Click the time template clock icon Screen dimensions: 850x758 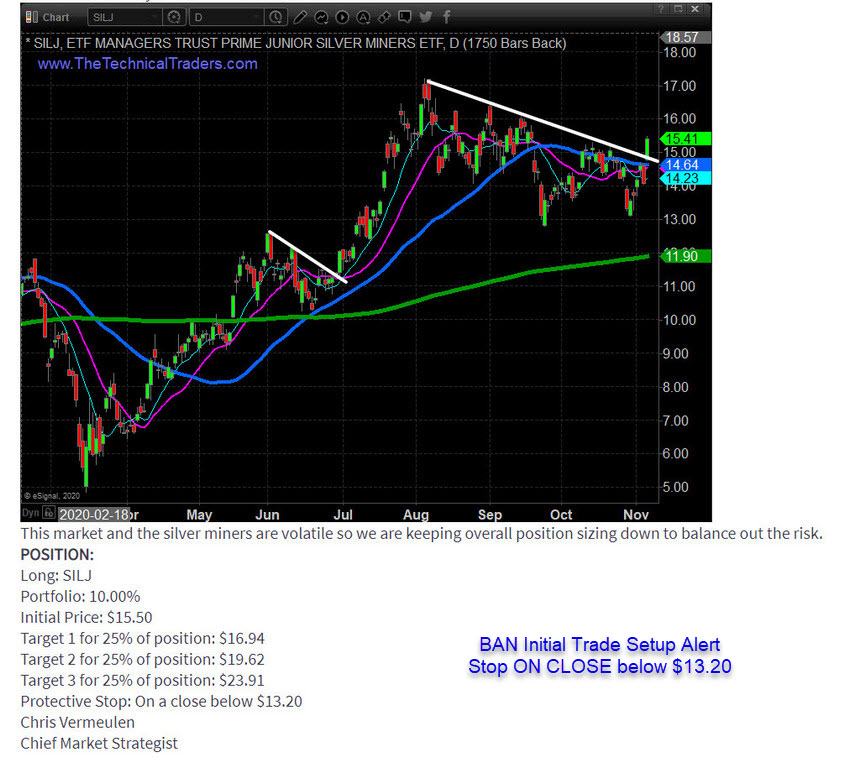pyautogui.click(x=276, y=17)
